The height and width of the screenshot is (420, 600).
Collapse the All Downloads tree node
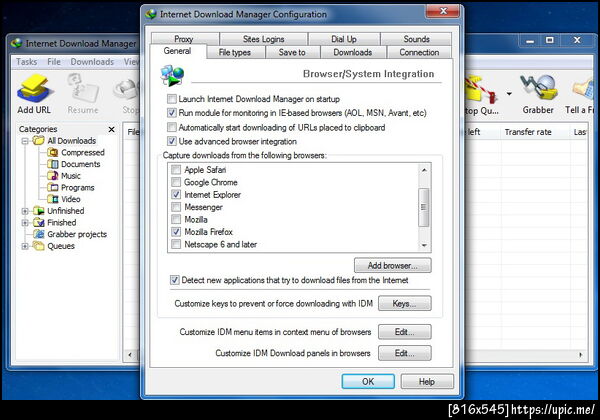(25, 141)
